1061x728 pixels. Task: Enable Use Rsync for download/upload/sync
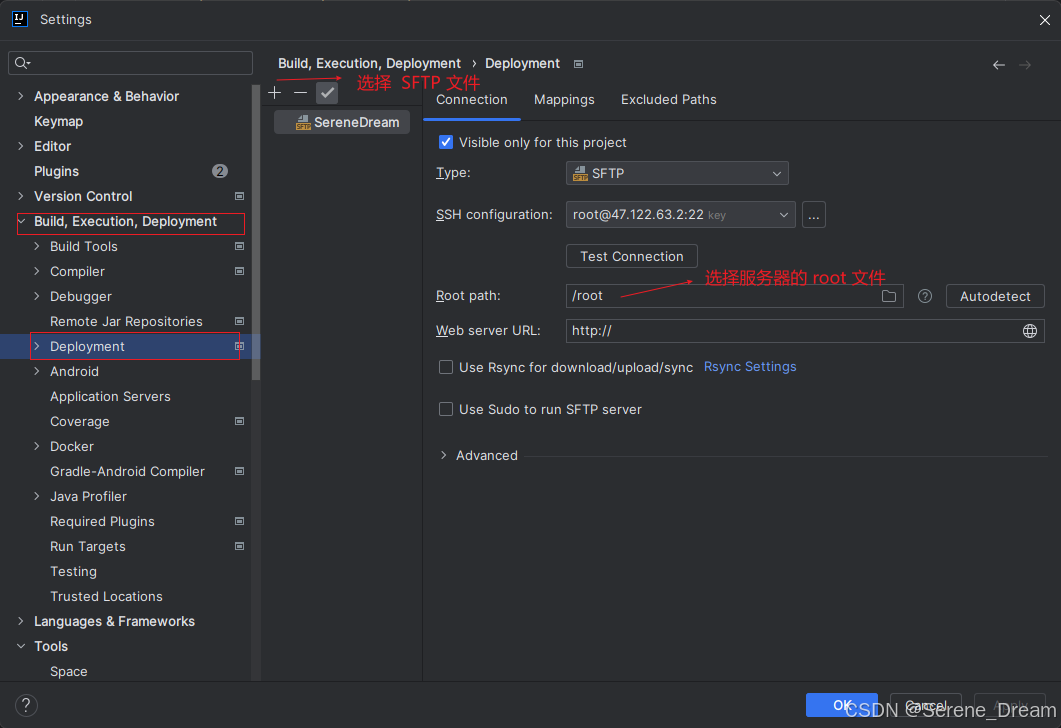coord(446,367)
